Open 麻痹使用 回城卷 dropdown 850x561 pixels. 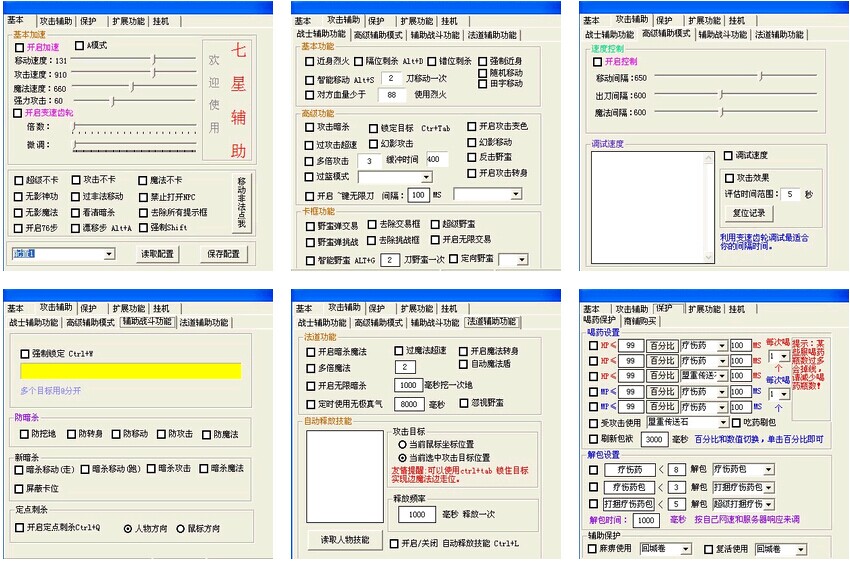click(686, 550)
